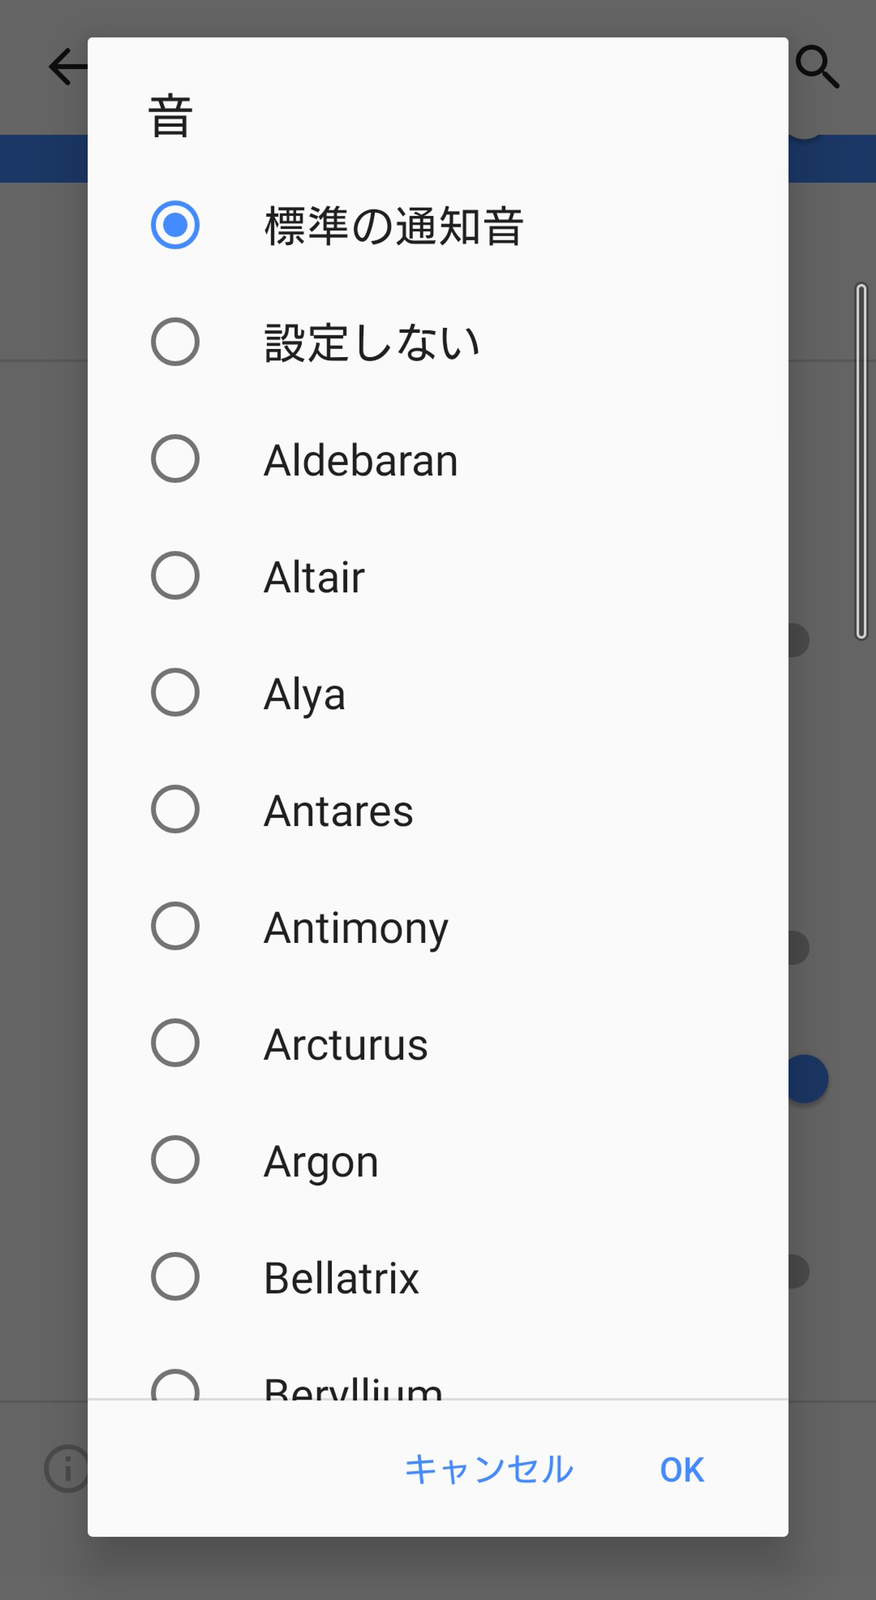
Task: Choose the Altair sound option
Action: (x=438, y=576)
